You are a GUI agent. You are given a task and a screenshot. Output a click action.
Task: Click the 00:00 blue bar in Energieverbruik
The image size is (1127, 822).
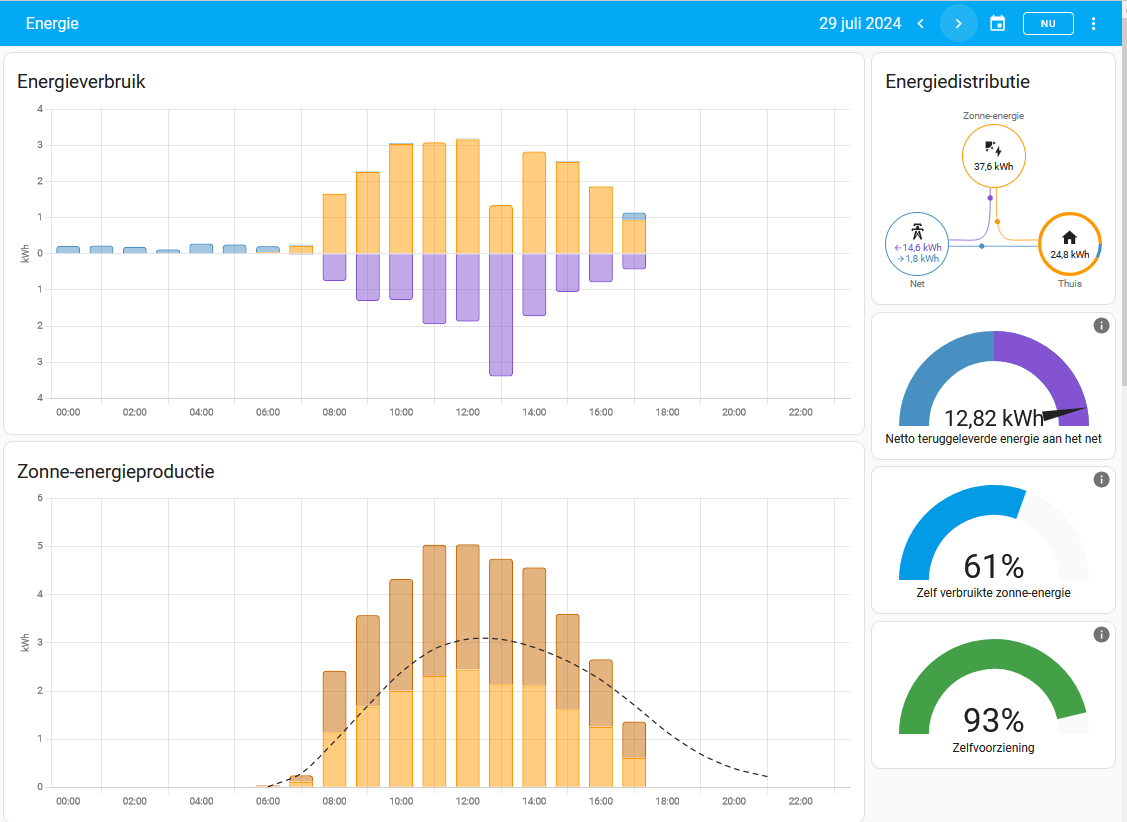click(x=68, y=249)
